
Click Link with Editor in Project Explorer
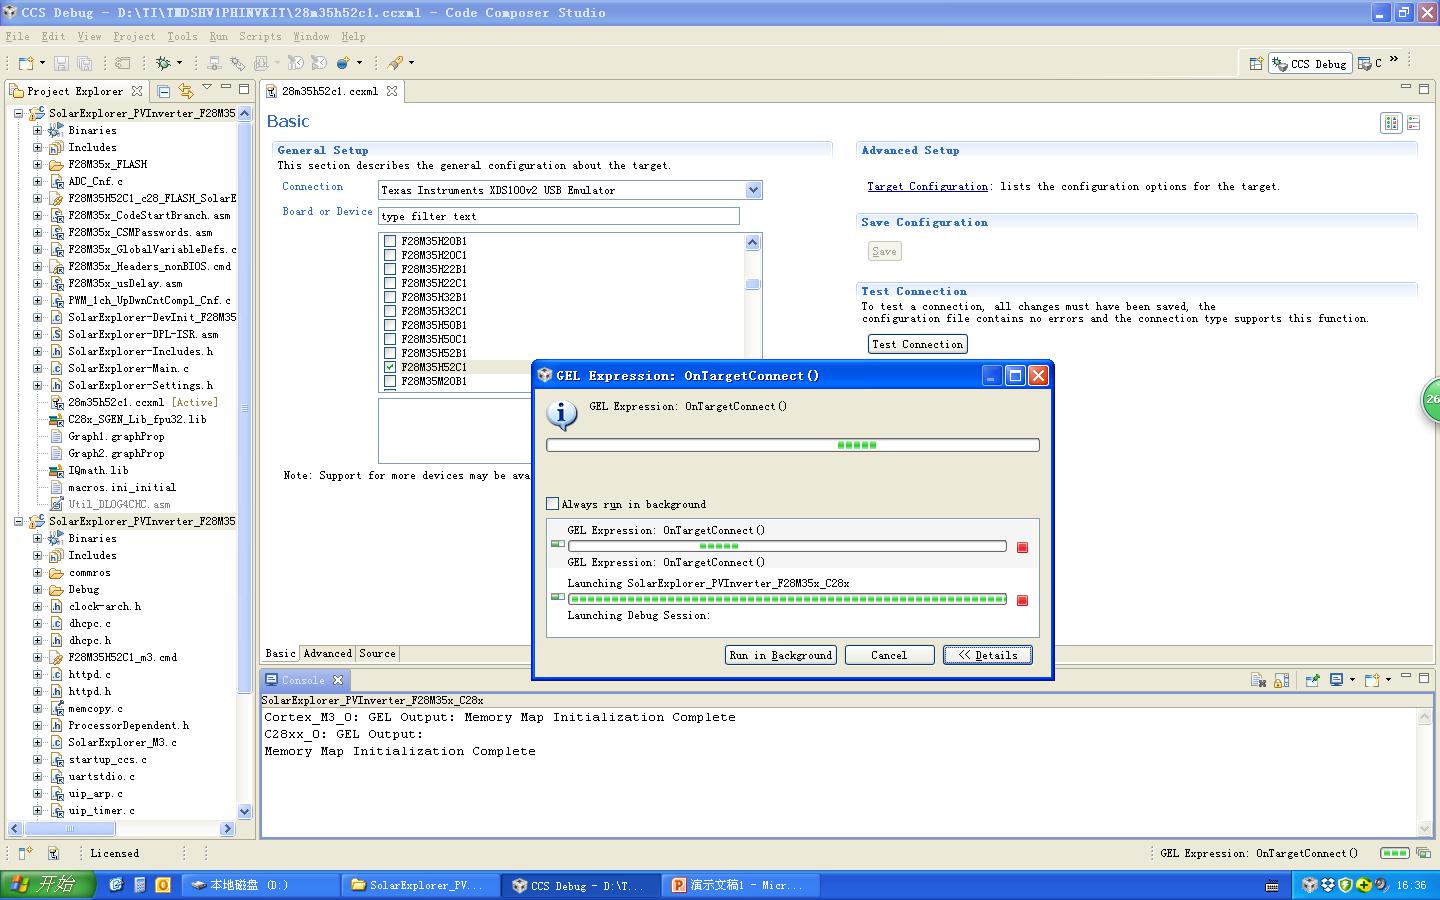pos(185,91)
